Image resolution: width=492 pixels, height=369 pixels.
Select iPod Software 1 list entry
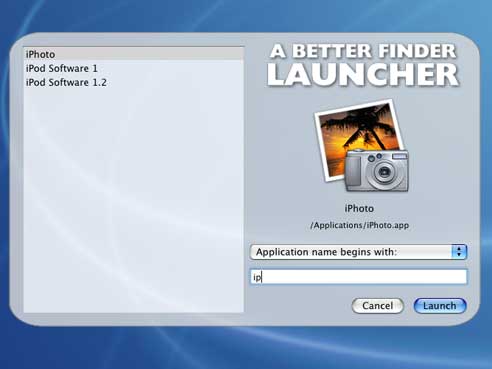[134, 68]
